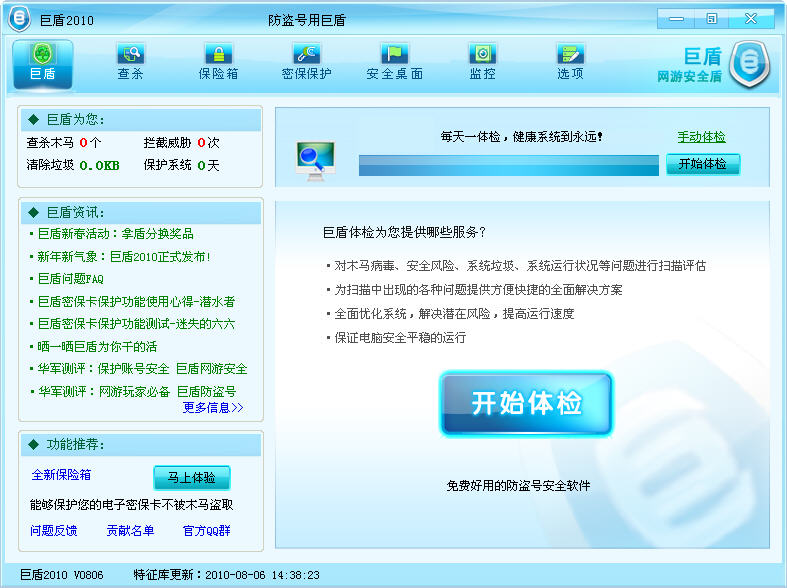Viewport: 787px width, 588px height.
Task: Switch to the 查杀 scan tab
Action: (x=130, y=62)
